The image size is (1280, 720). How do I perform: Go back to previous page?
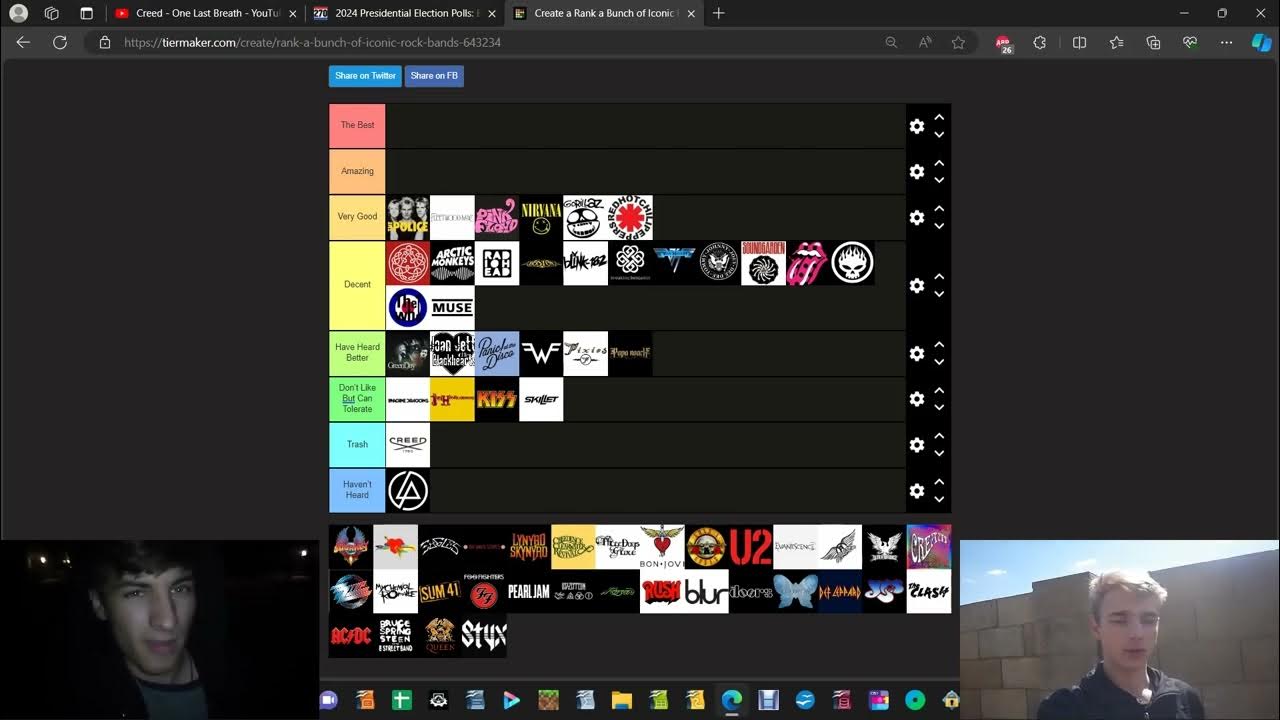pyautogui.click(x=23, y=42)
